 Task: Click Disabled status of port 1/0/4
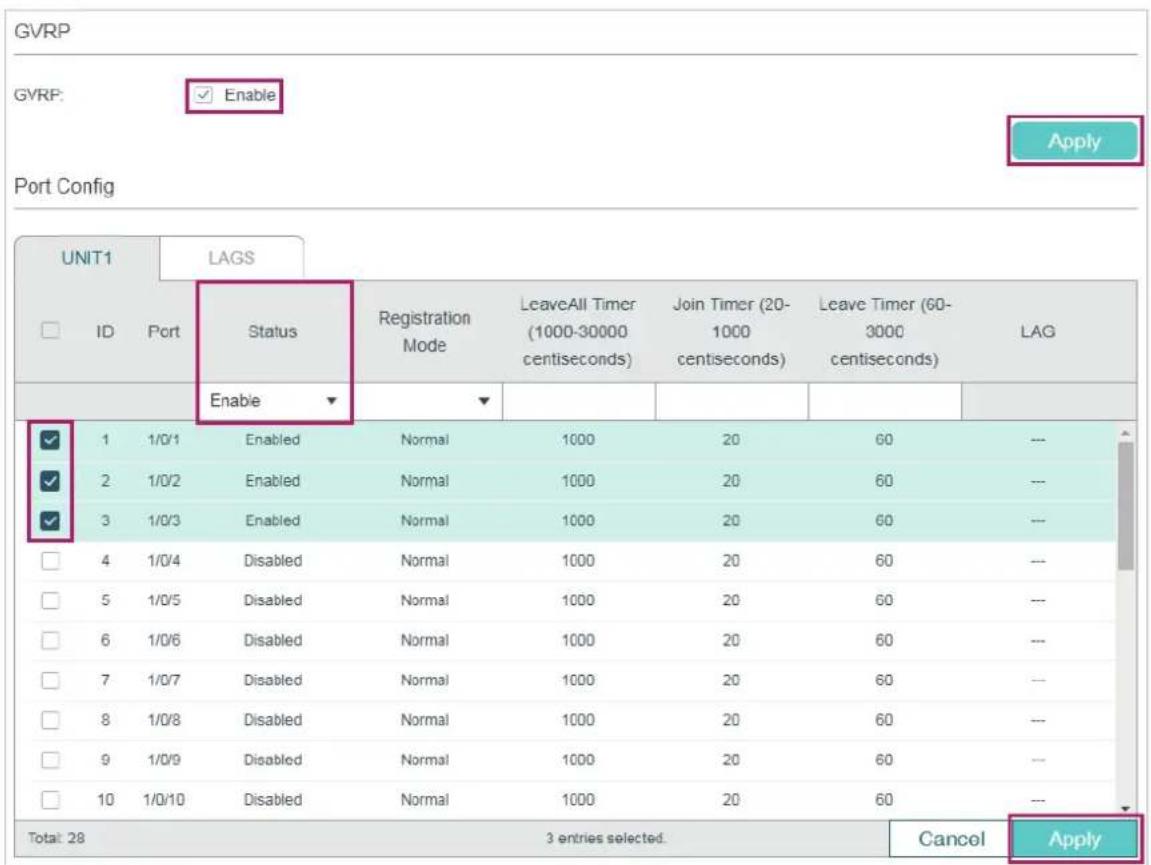pyautogui.click(x=272, y=561)
